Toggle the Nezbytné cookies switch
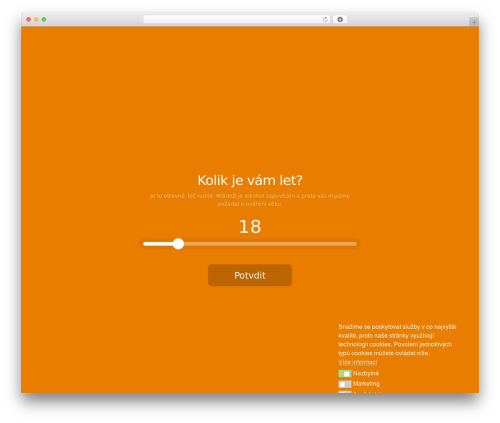Viewport: 500px width, 423px height. pyautogui.click(x=345, y=374)
